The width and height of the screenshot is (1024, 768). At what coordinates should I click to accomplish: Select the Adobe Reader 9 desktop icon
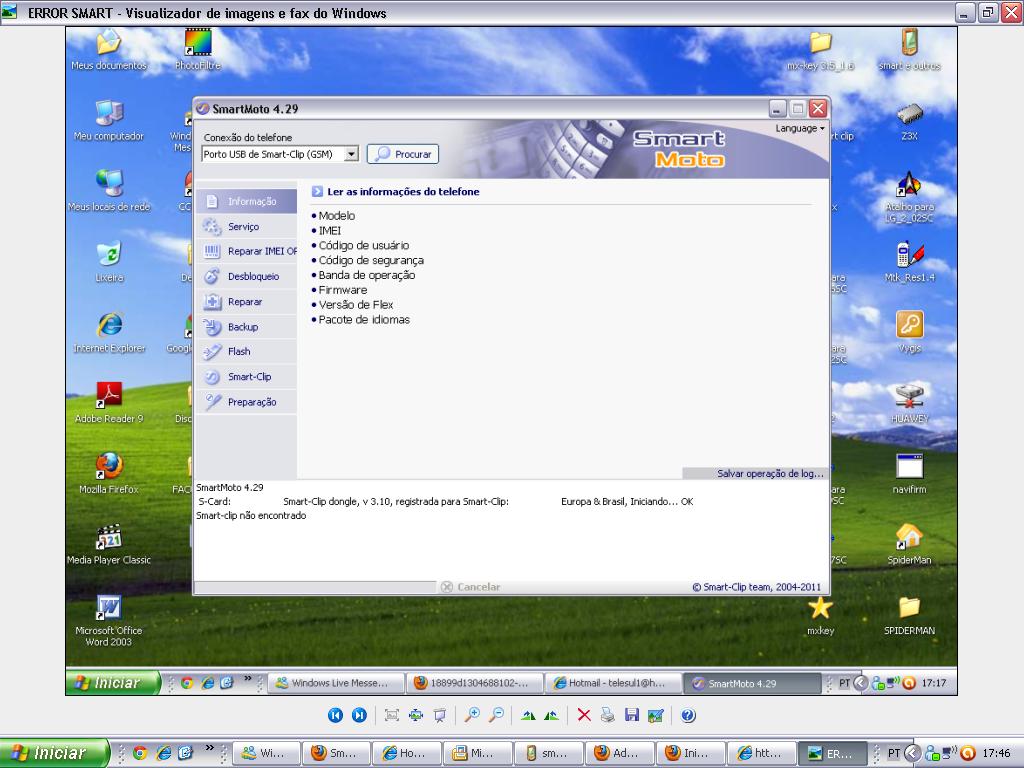coord(108,403)
